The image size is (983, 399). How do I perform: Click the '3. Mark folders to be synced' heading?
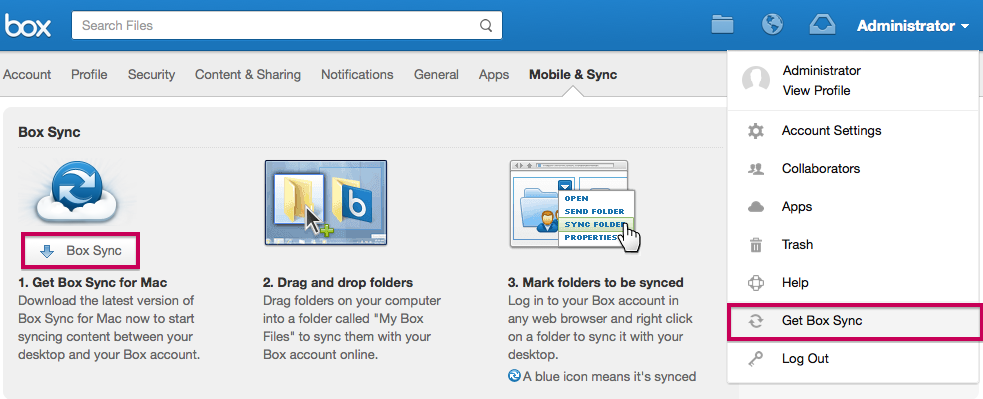596,282
